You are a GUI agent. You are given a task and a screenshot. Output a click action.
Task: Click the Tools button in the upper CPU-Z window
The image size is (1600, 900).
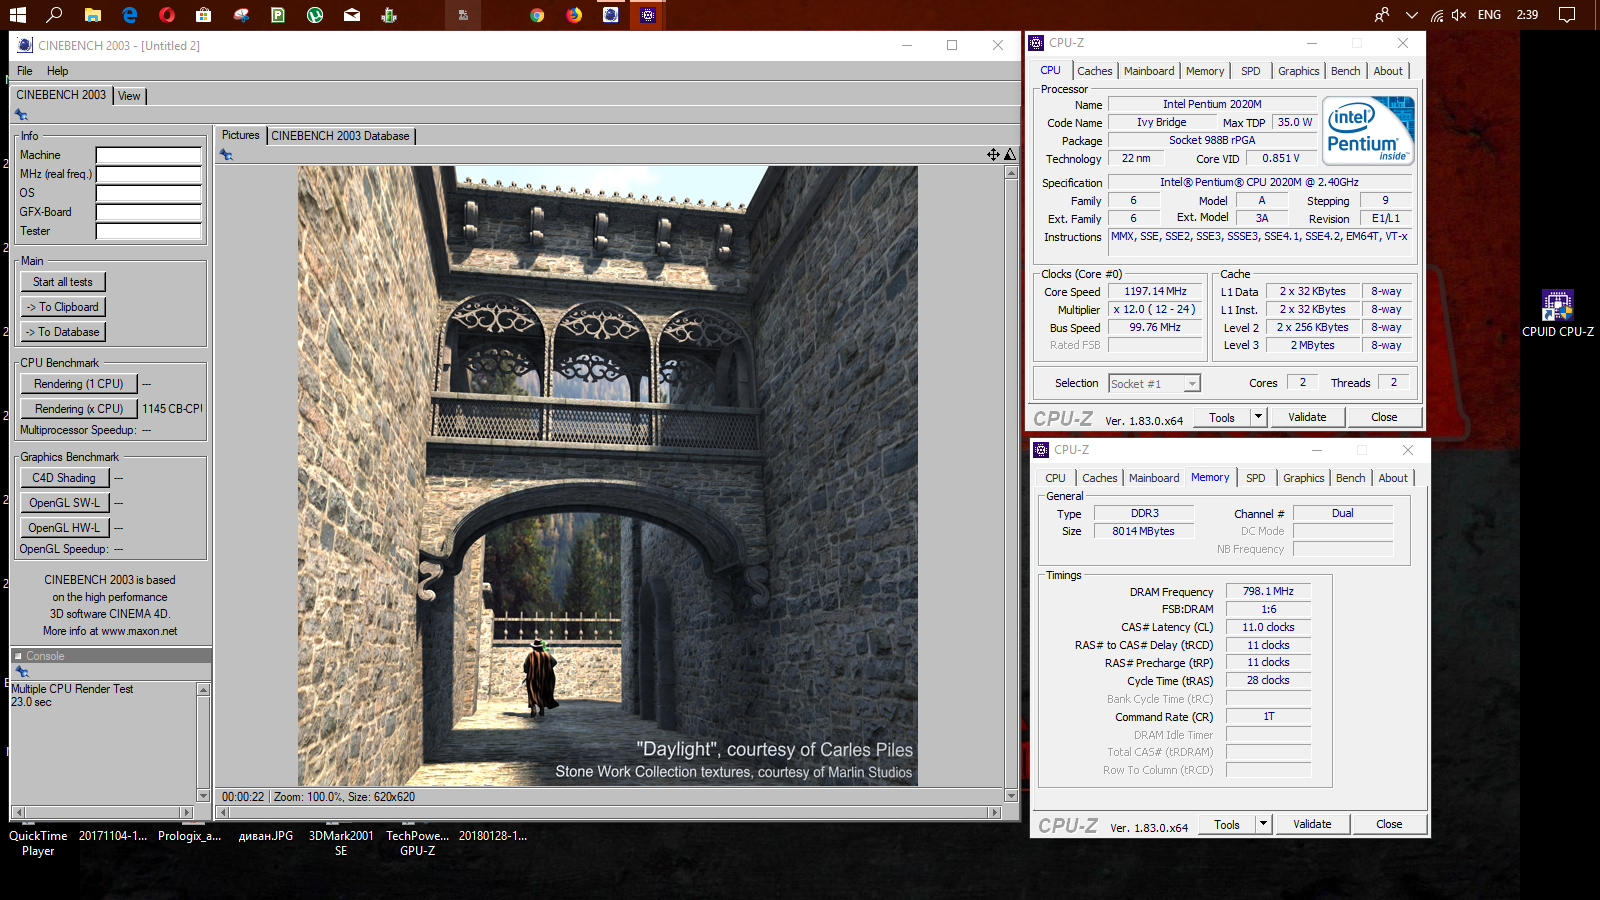[x=1222, y=418]
